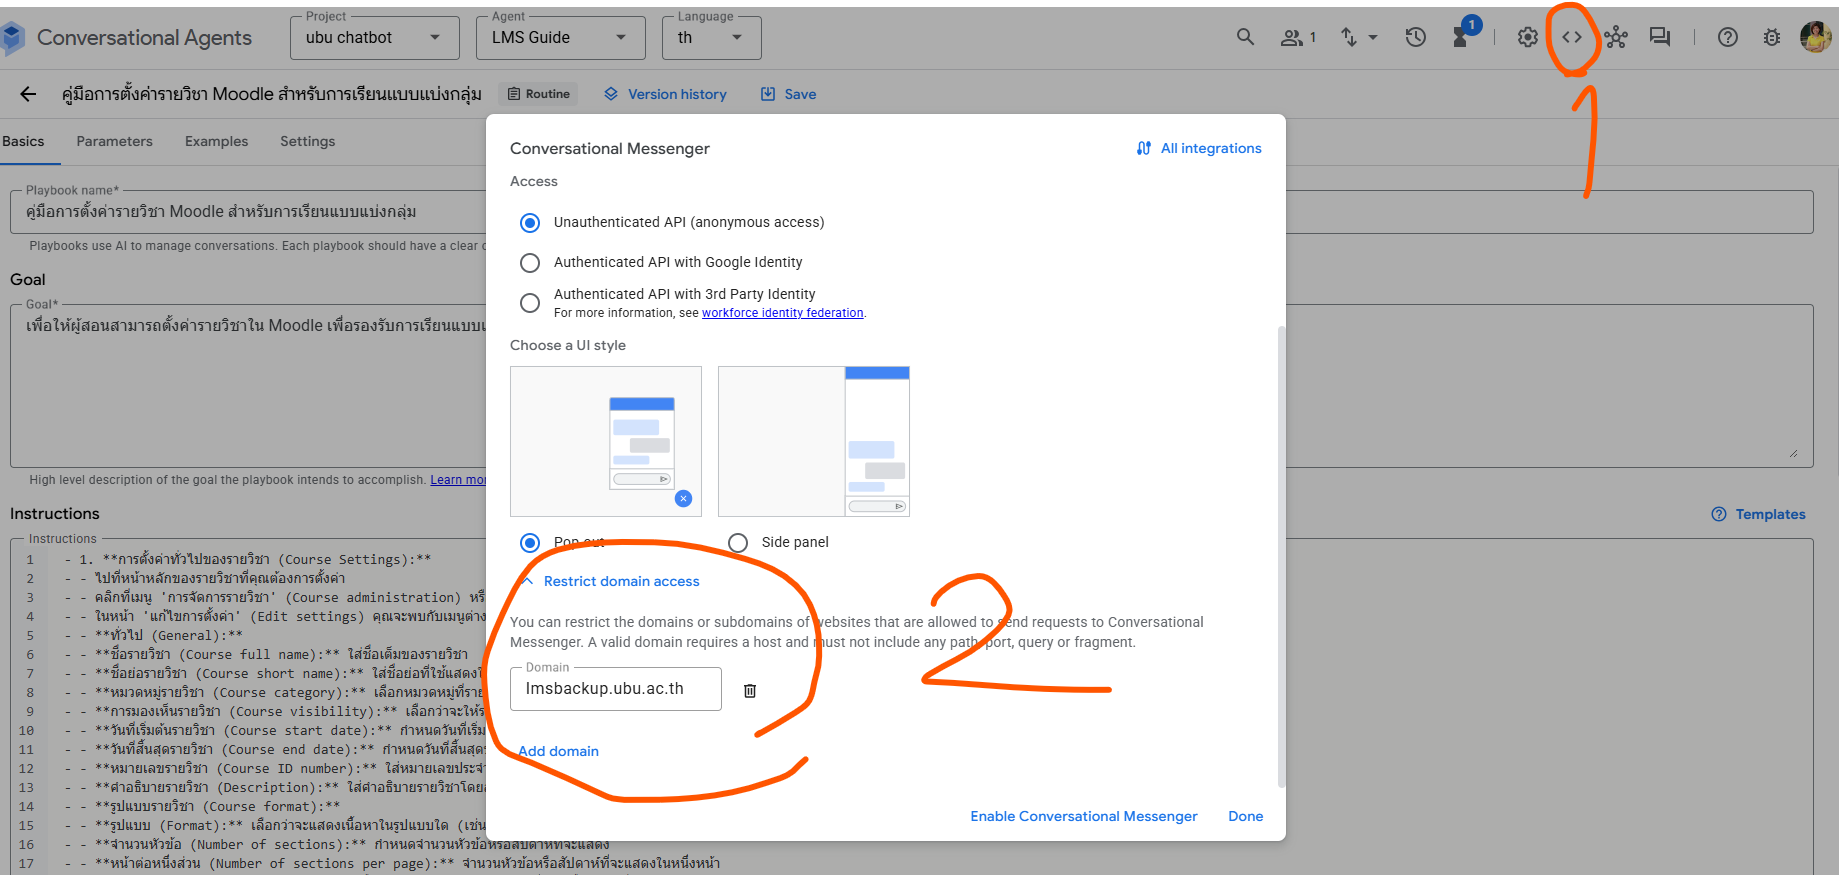Switch to the Parameters tab
The height and width of the screenshot is (875, 1839).
point(114,141)
